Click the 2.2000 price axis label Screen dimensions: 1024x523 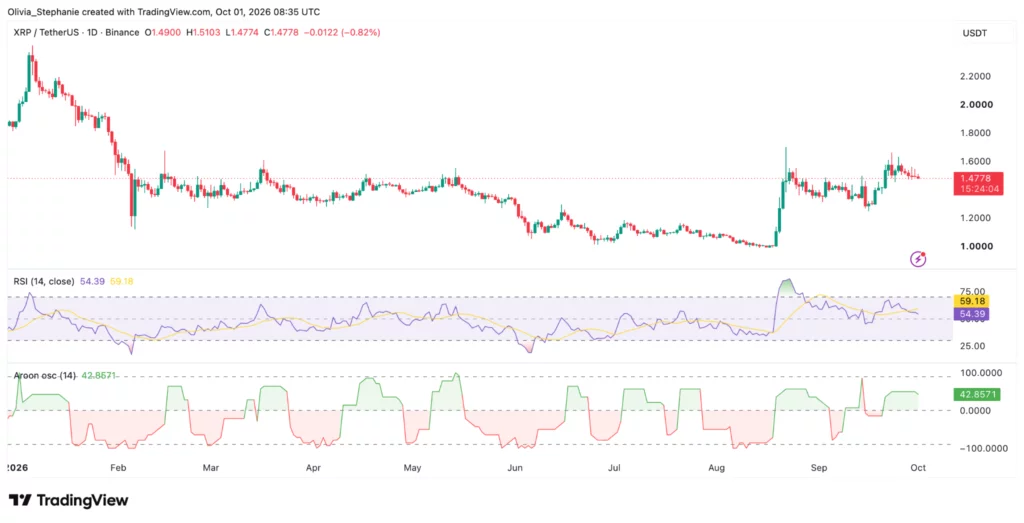coord(975,76)
